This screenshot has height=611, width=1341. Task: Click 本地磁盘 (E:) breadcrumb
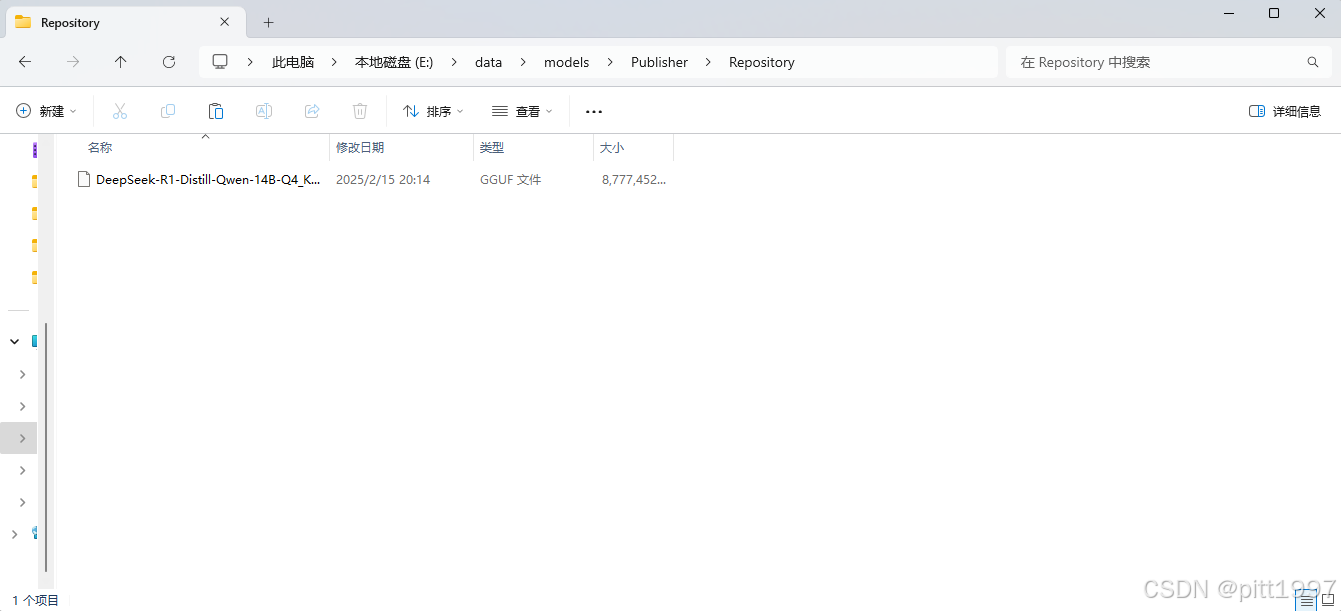click(394, 62)
